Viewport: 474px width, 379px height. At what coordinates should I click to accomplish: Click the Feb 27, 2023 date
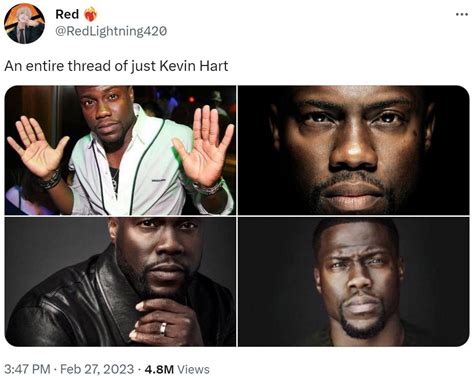pos(97,369)
